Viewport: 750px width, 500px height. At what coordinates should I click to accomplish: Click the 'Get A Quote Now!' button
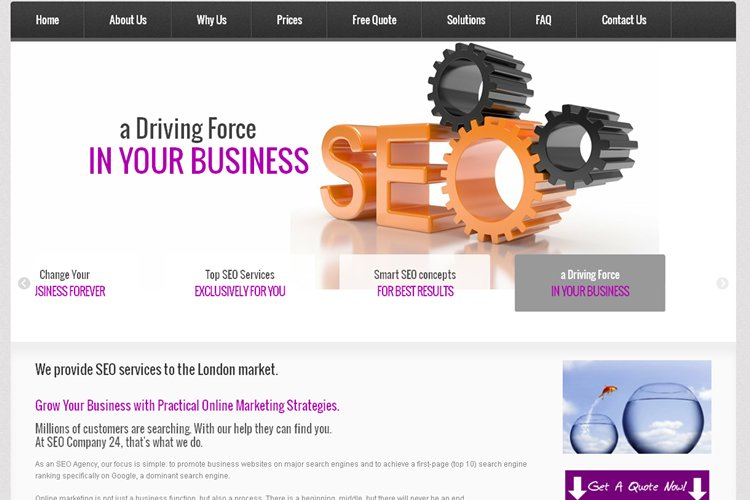click(637, 486)
